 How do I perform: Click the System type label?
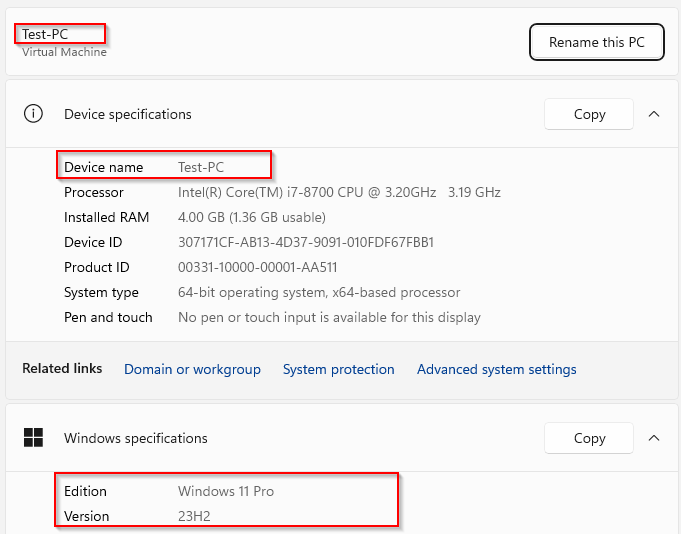point(101,292)
